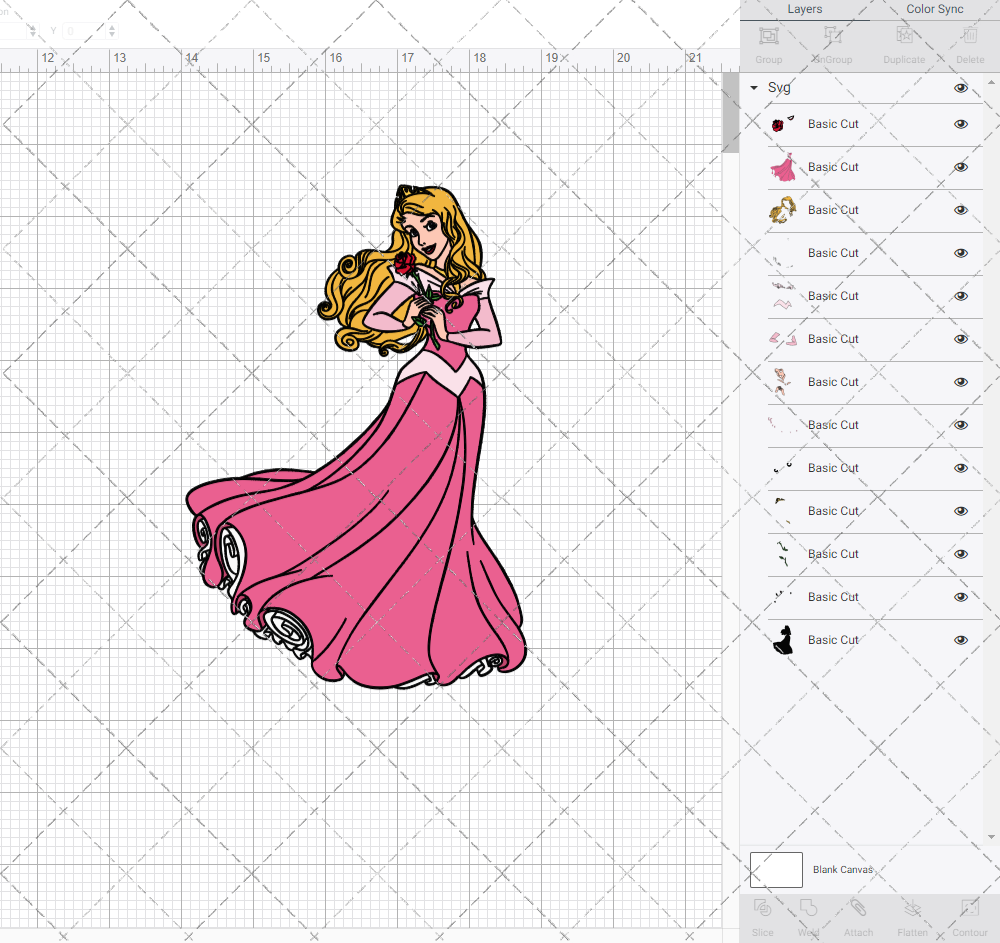This screenshot has width=1000, height=943.
Task: Select the blonde hair layer thumbnail
Action: (783, 210)
